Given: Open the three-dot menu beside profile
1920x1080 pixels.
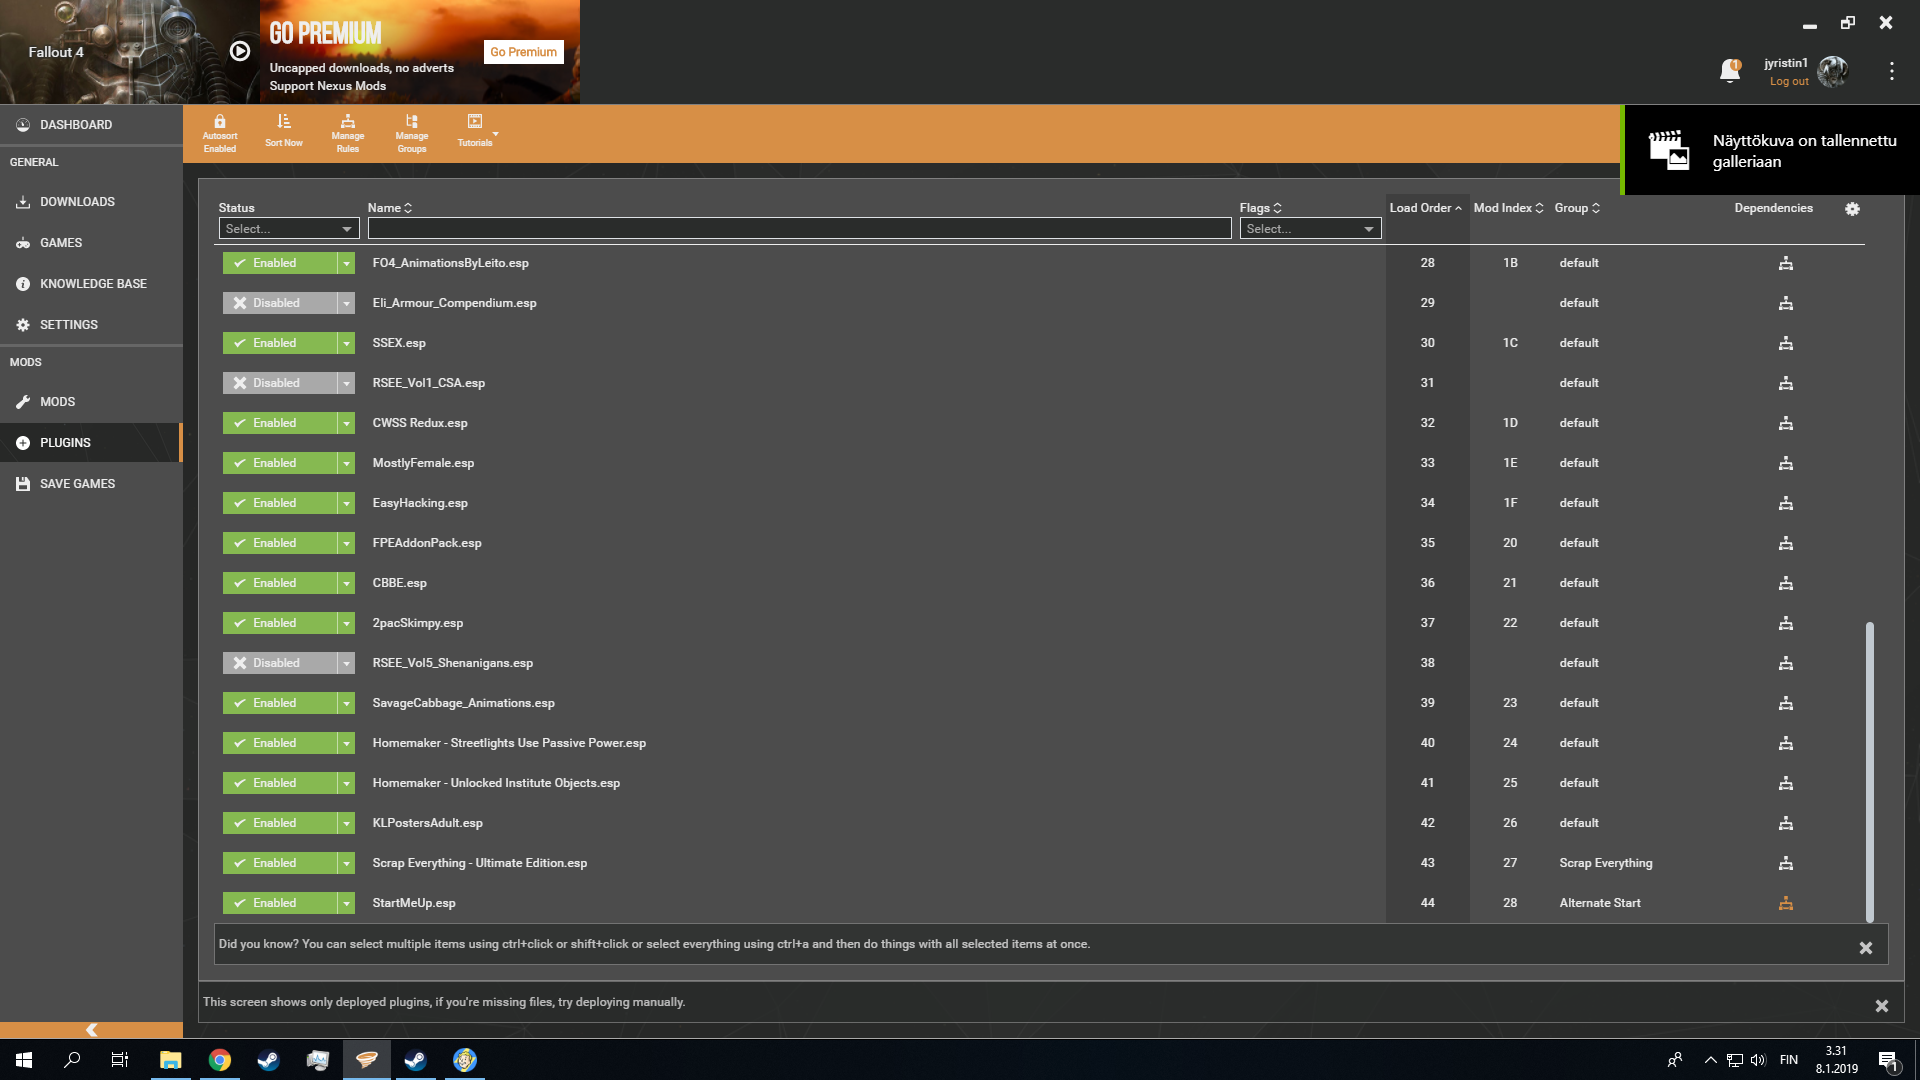Looking at the screenshot, I should (1891, 71).
